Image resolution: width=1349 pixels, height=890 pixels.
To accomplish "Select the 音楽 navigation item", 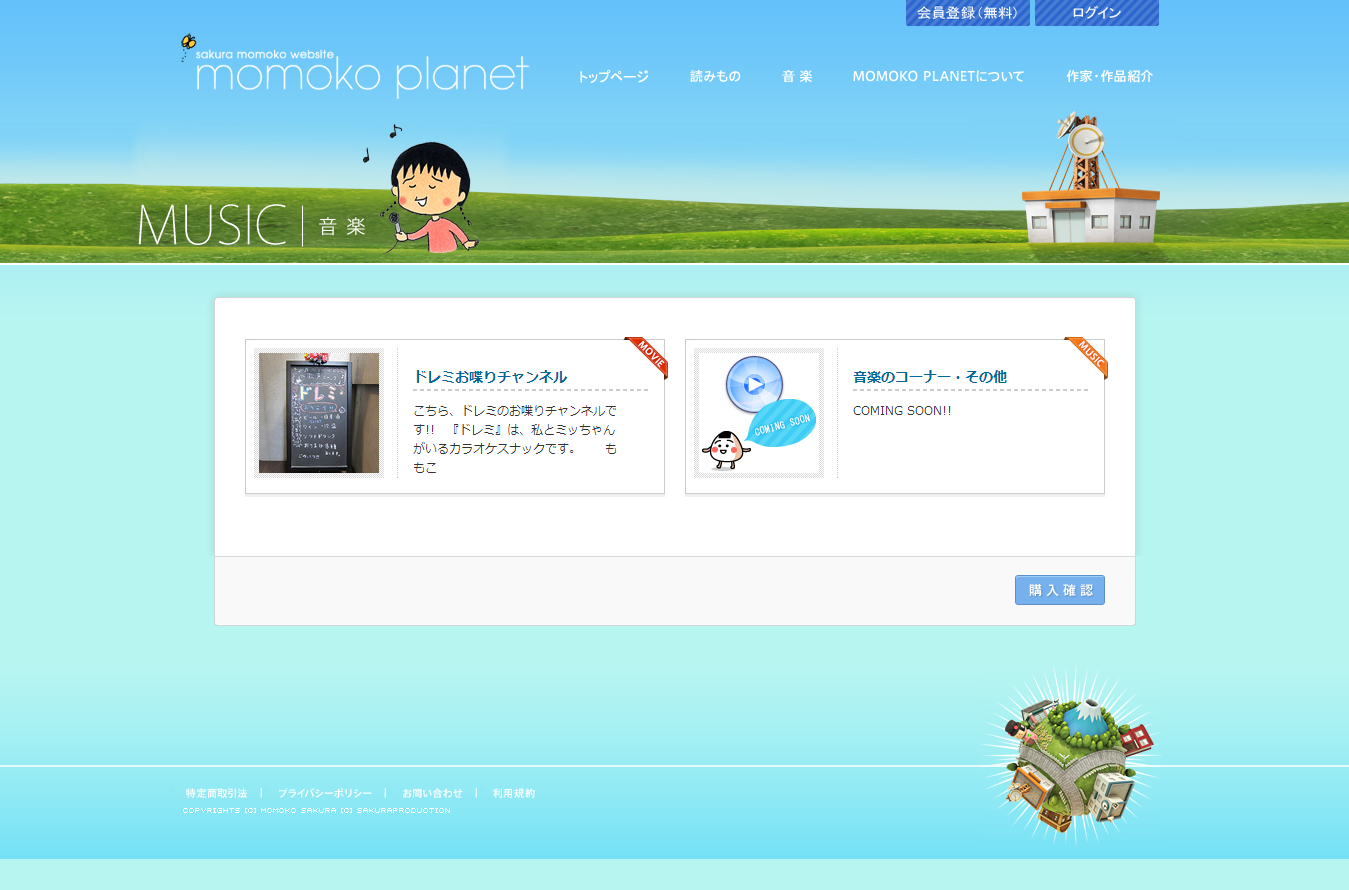I will pyautogui.click(x=797, y=76).
